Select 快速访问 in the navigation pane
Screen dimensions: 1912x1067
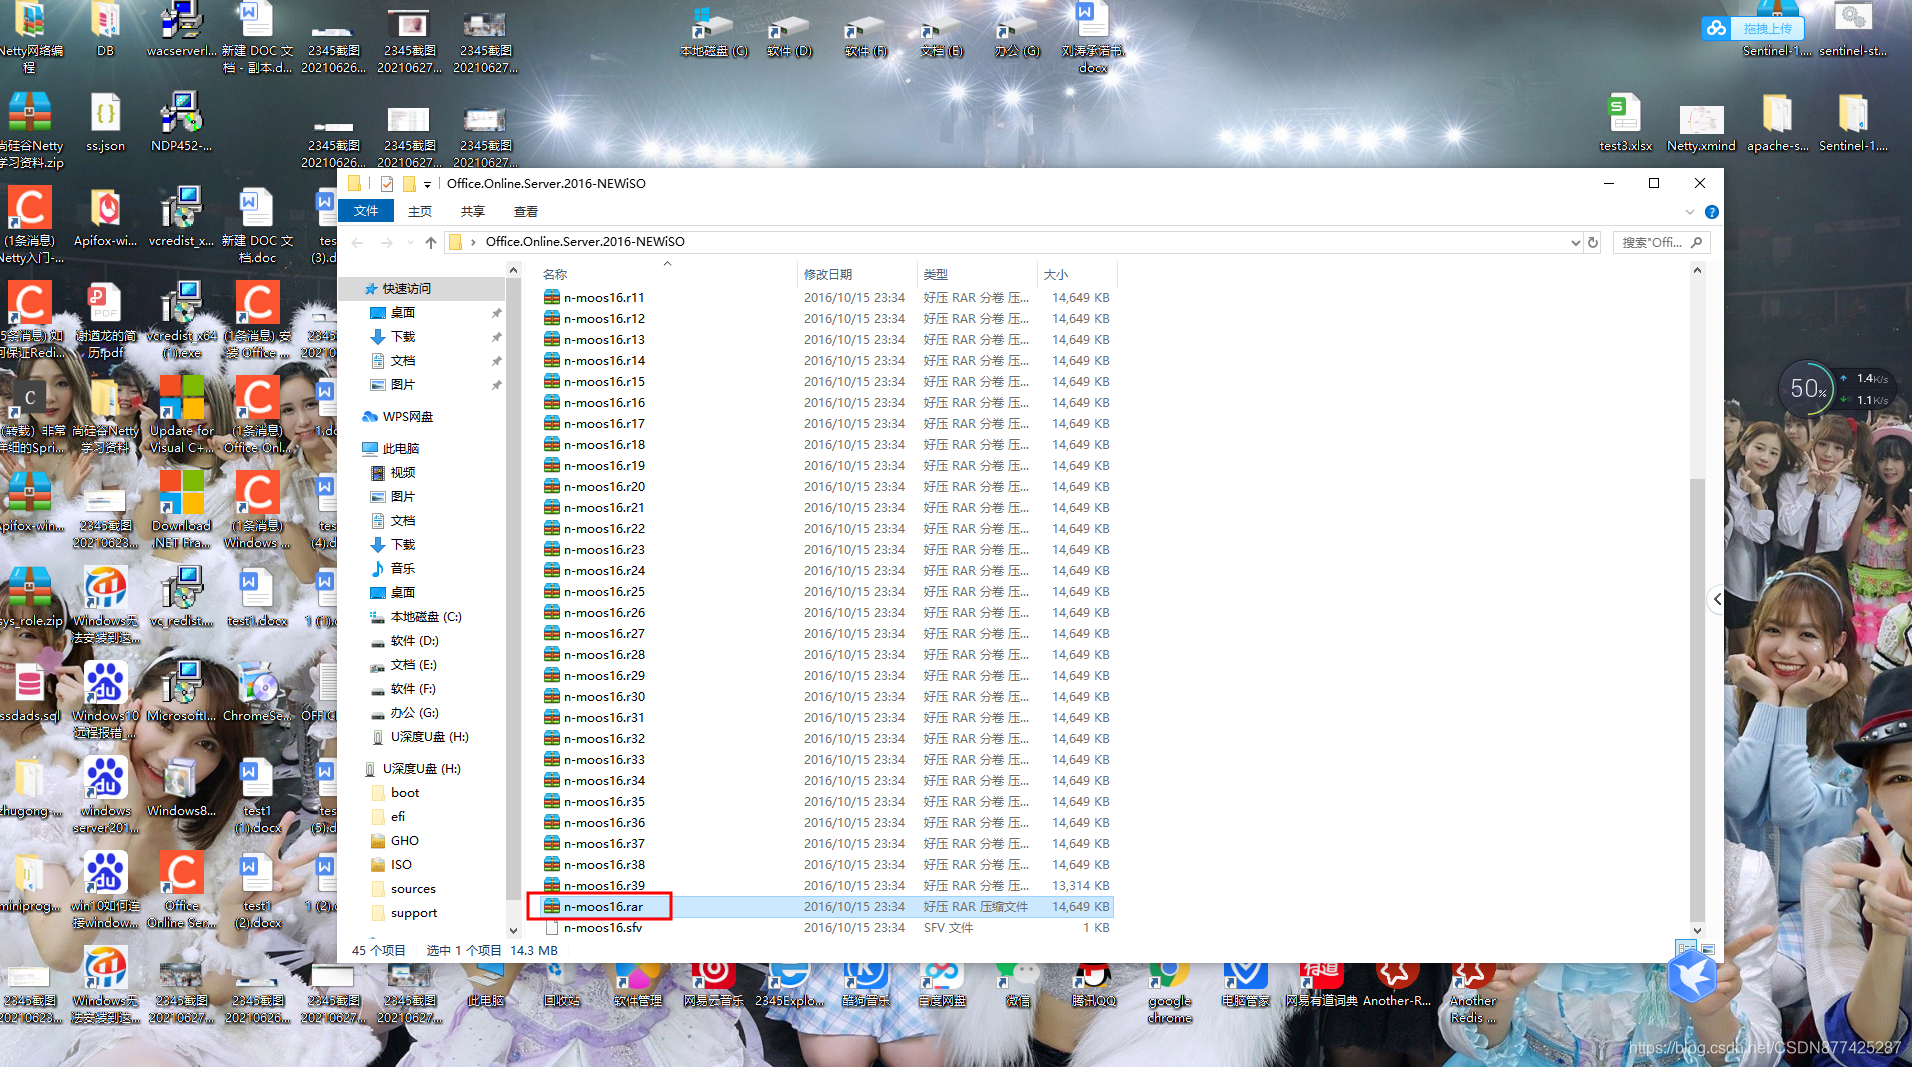tap(406, 288)
